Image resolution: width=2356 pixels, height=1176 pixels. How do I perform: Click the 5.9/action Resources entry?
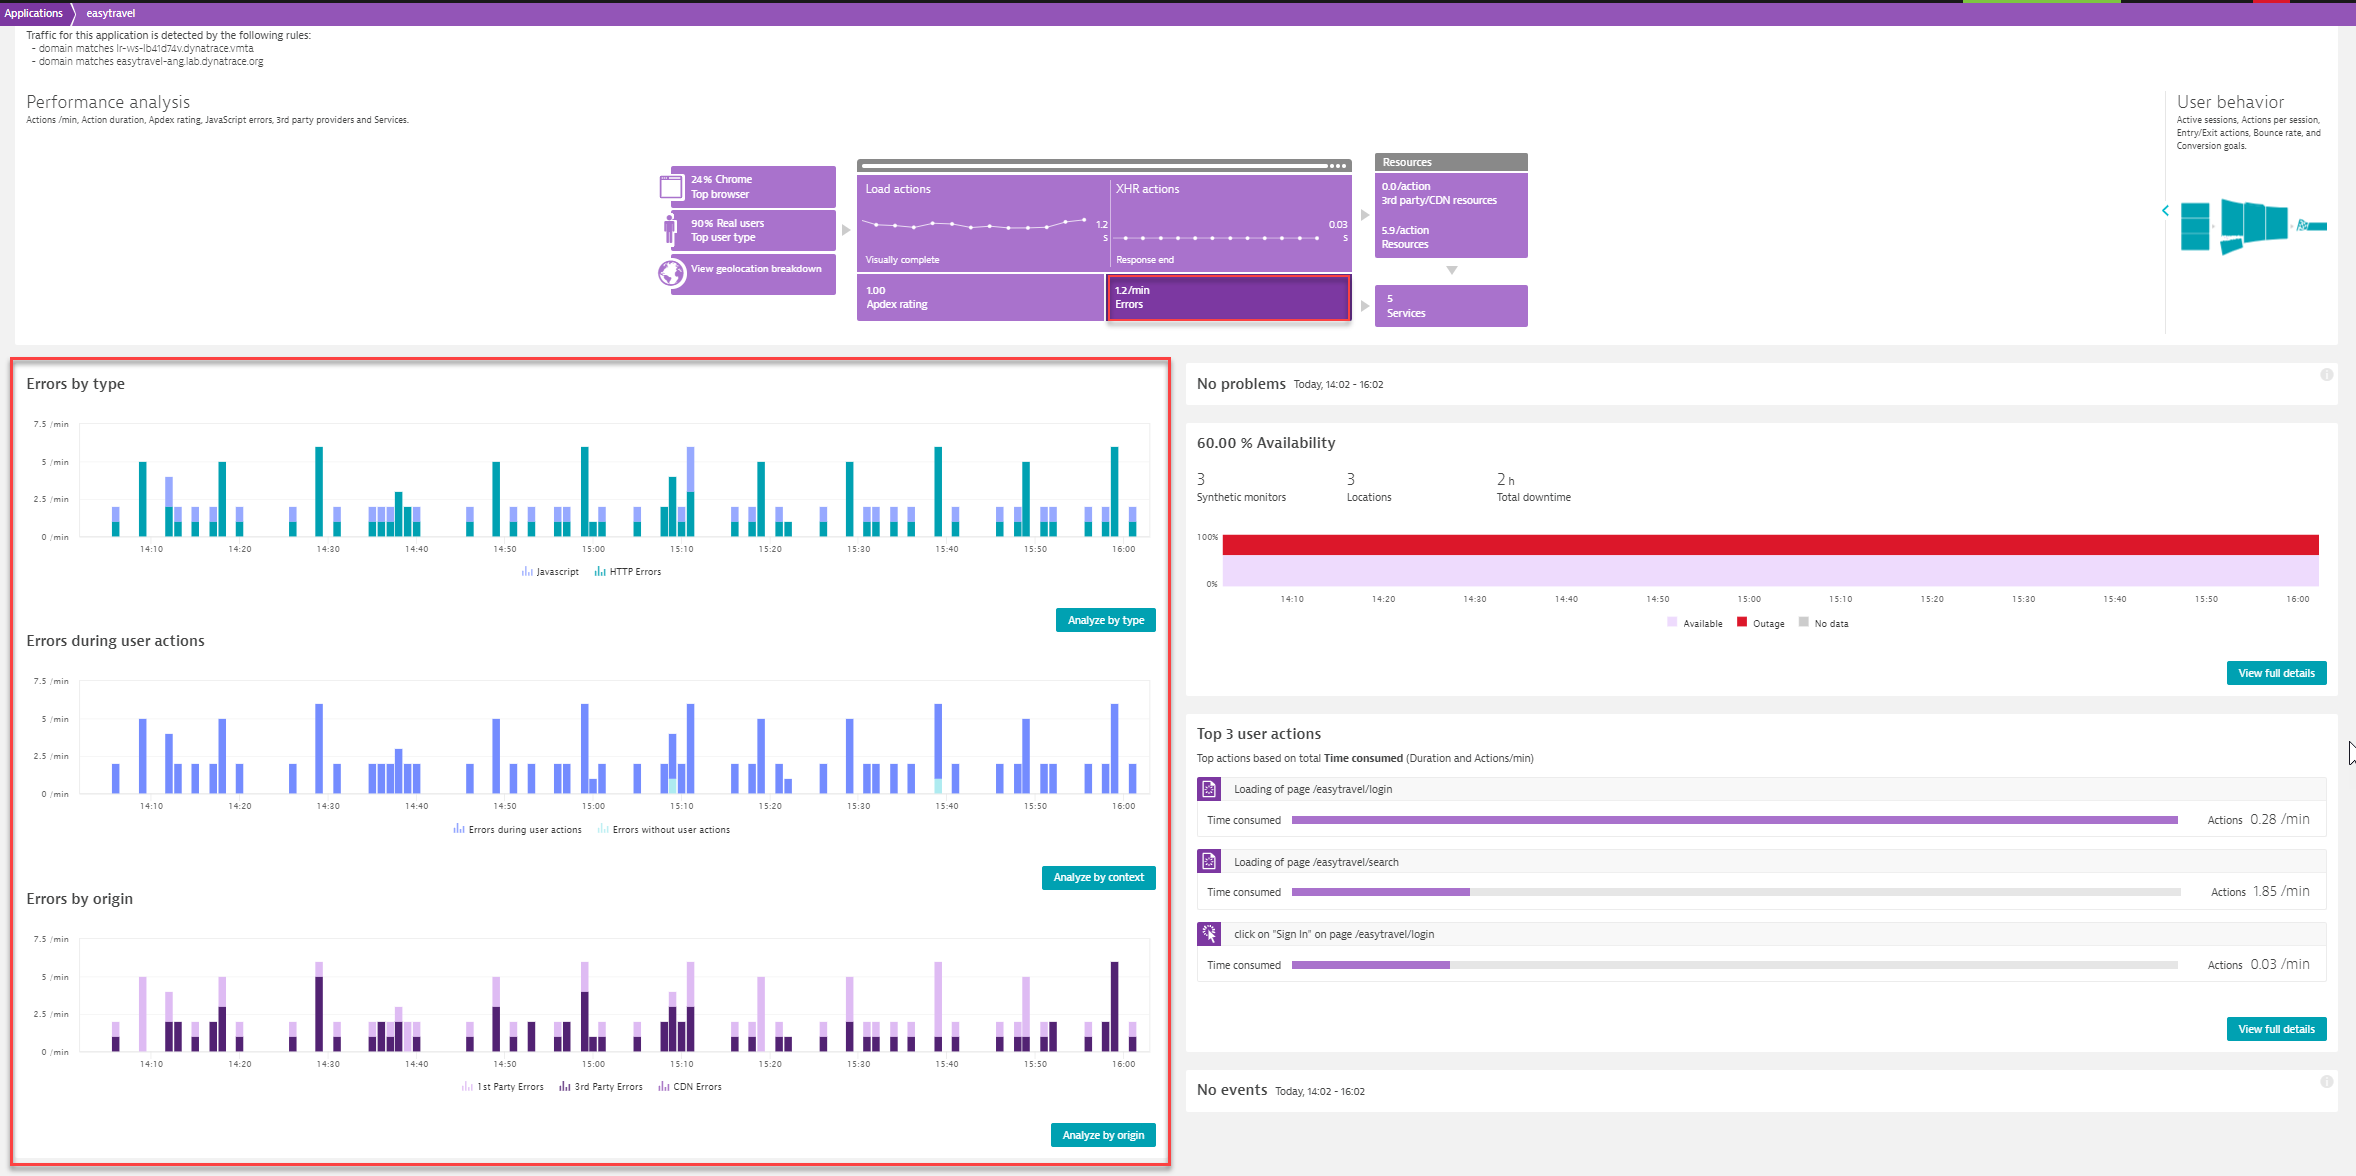pos(1405,237)
